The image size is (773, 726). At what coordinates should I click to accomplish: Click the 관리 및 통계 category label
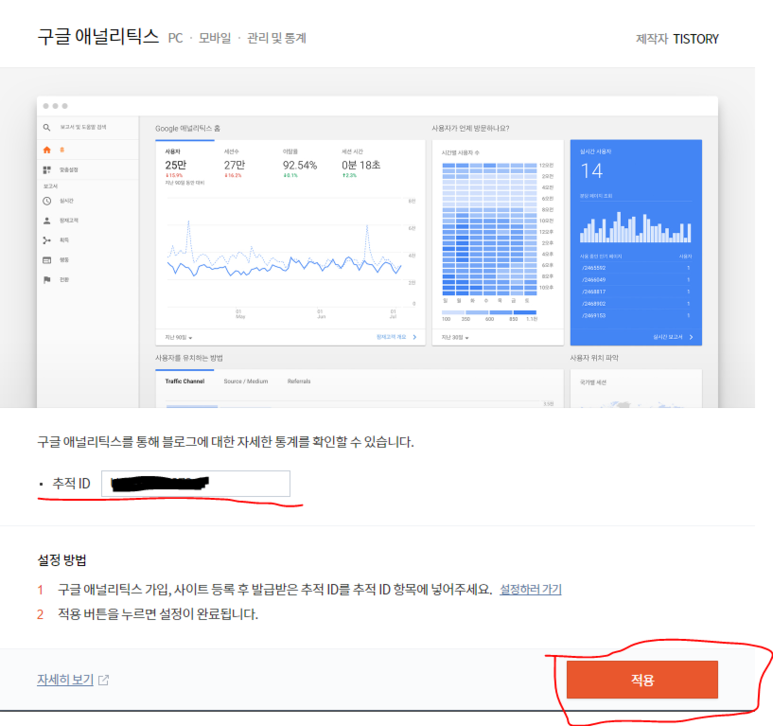277,38
